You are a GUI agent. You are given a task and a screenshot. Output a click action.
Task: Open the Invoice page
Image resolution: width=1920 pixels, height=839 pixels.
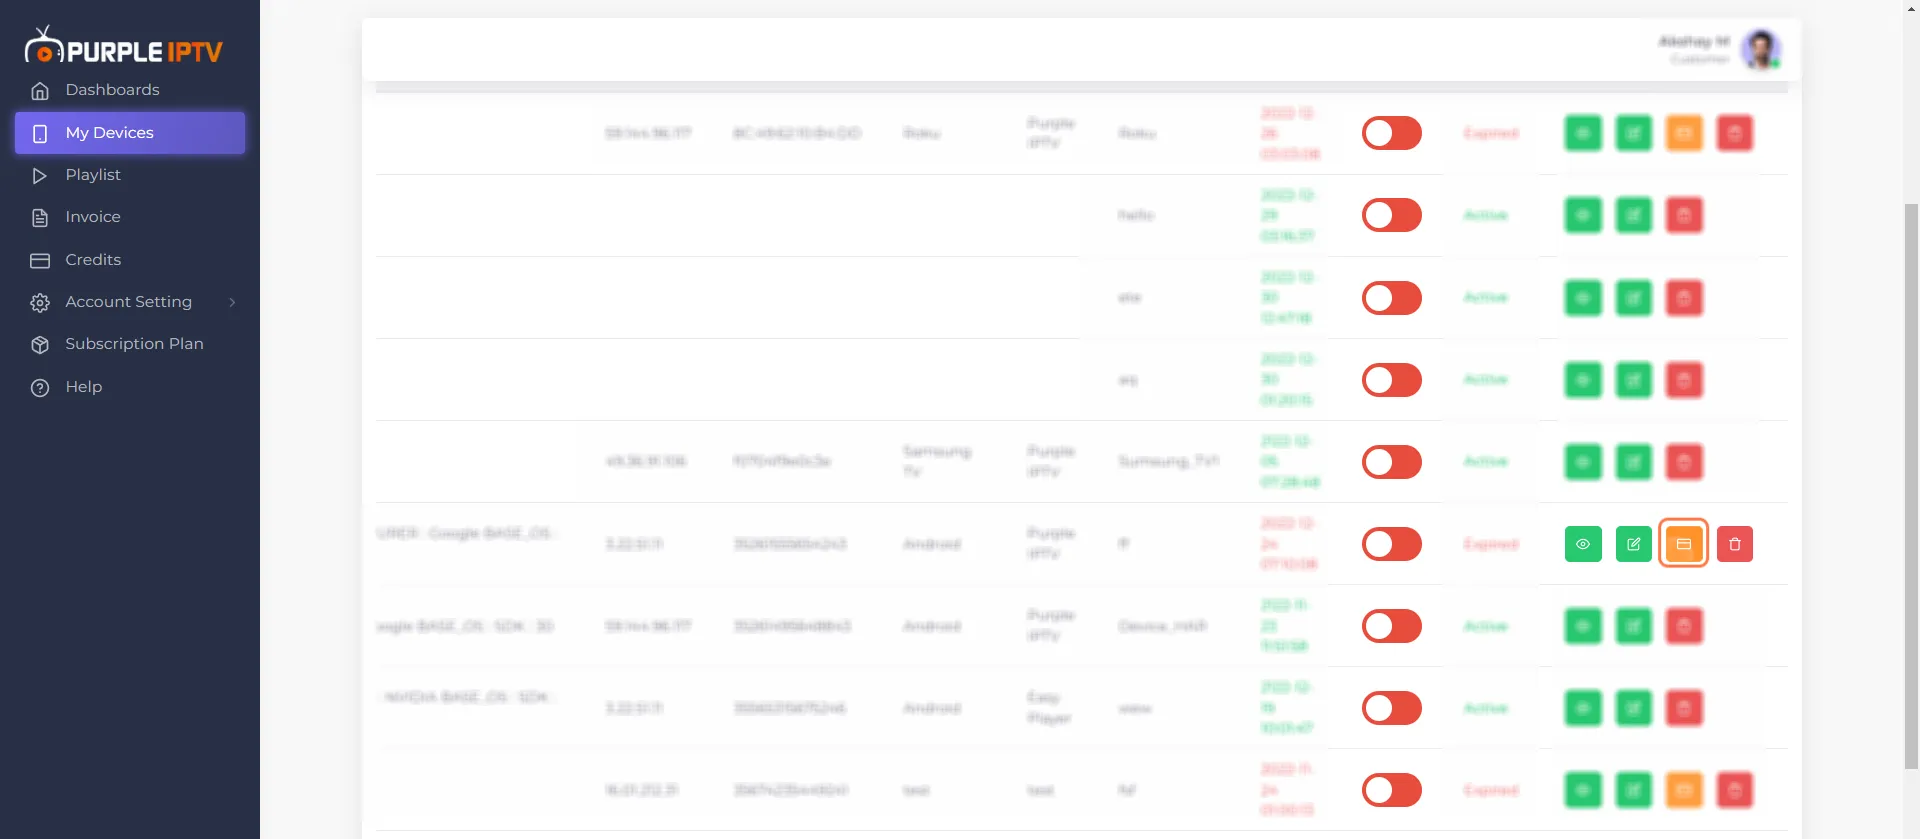coord(130,217)
